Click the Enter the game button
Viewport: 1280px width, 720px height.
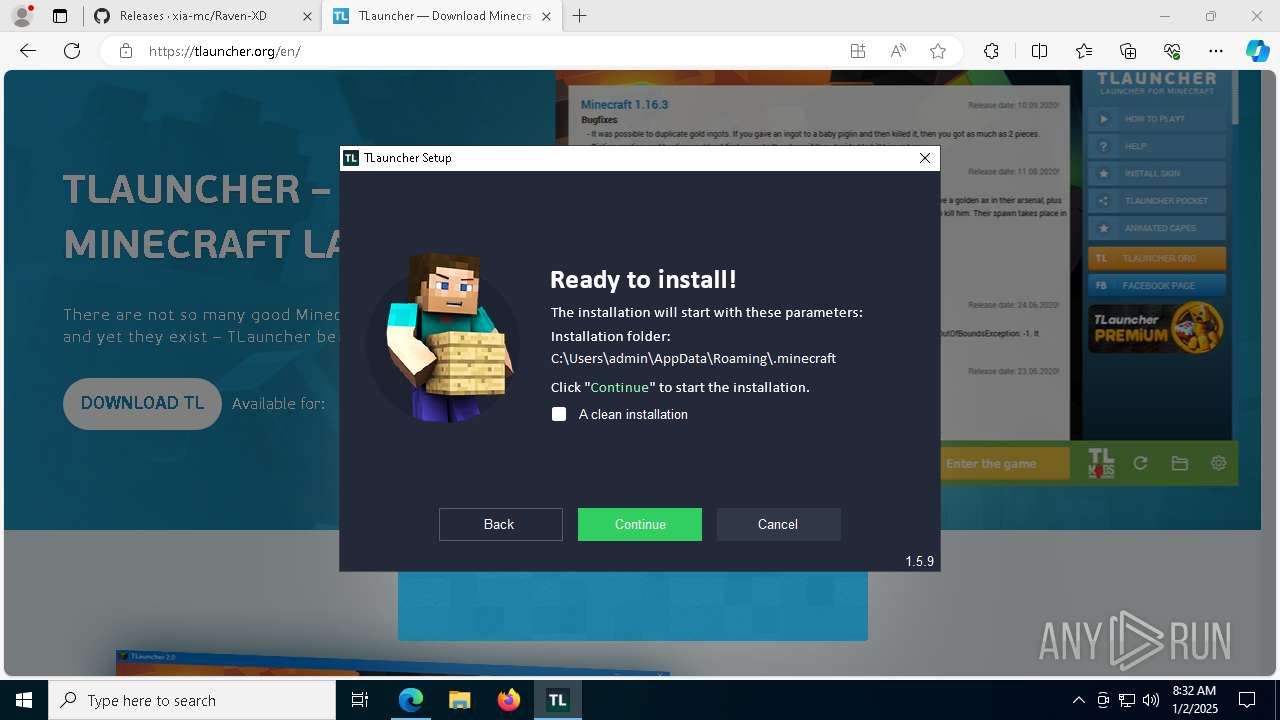click(1004, 463)
